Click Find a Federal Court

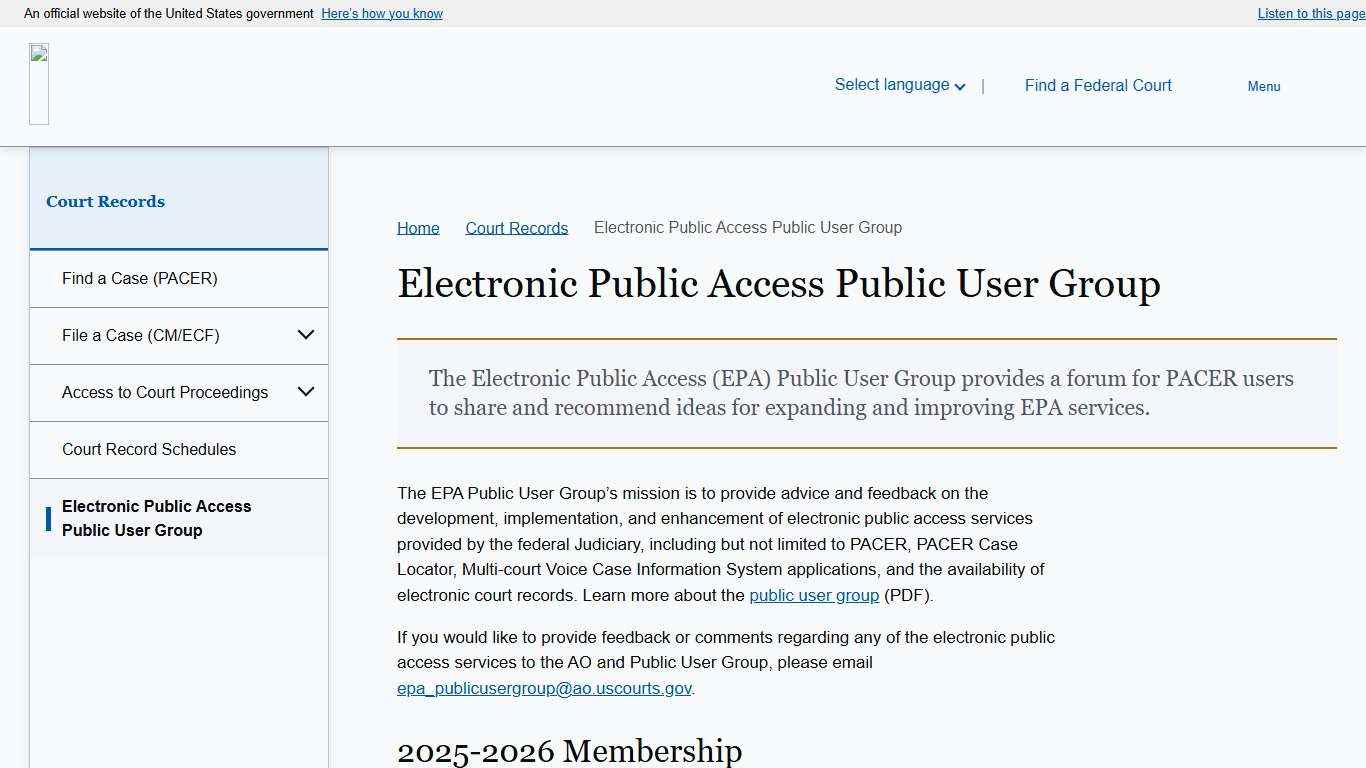(x=1097, y=85)
